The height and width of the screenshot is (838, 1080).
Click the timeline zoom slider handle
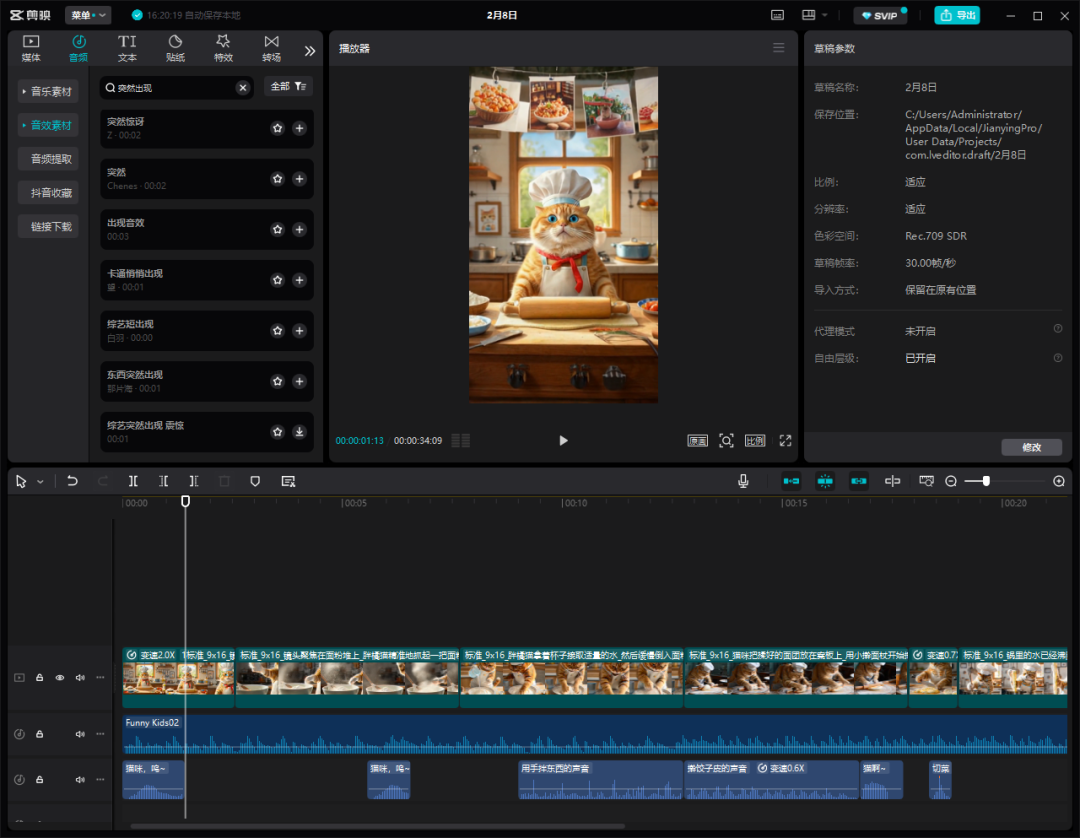[986, 481]
